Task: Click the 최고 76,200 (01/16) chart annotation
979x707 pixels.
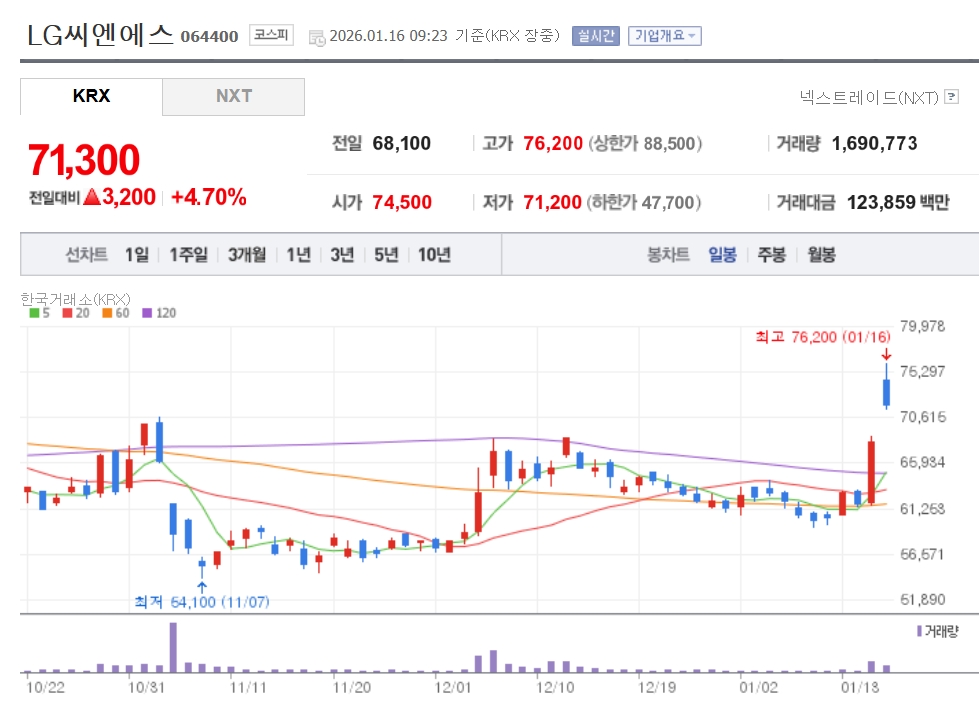Action: coord(823,337)
